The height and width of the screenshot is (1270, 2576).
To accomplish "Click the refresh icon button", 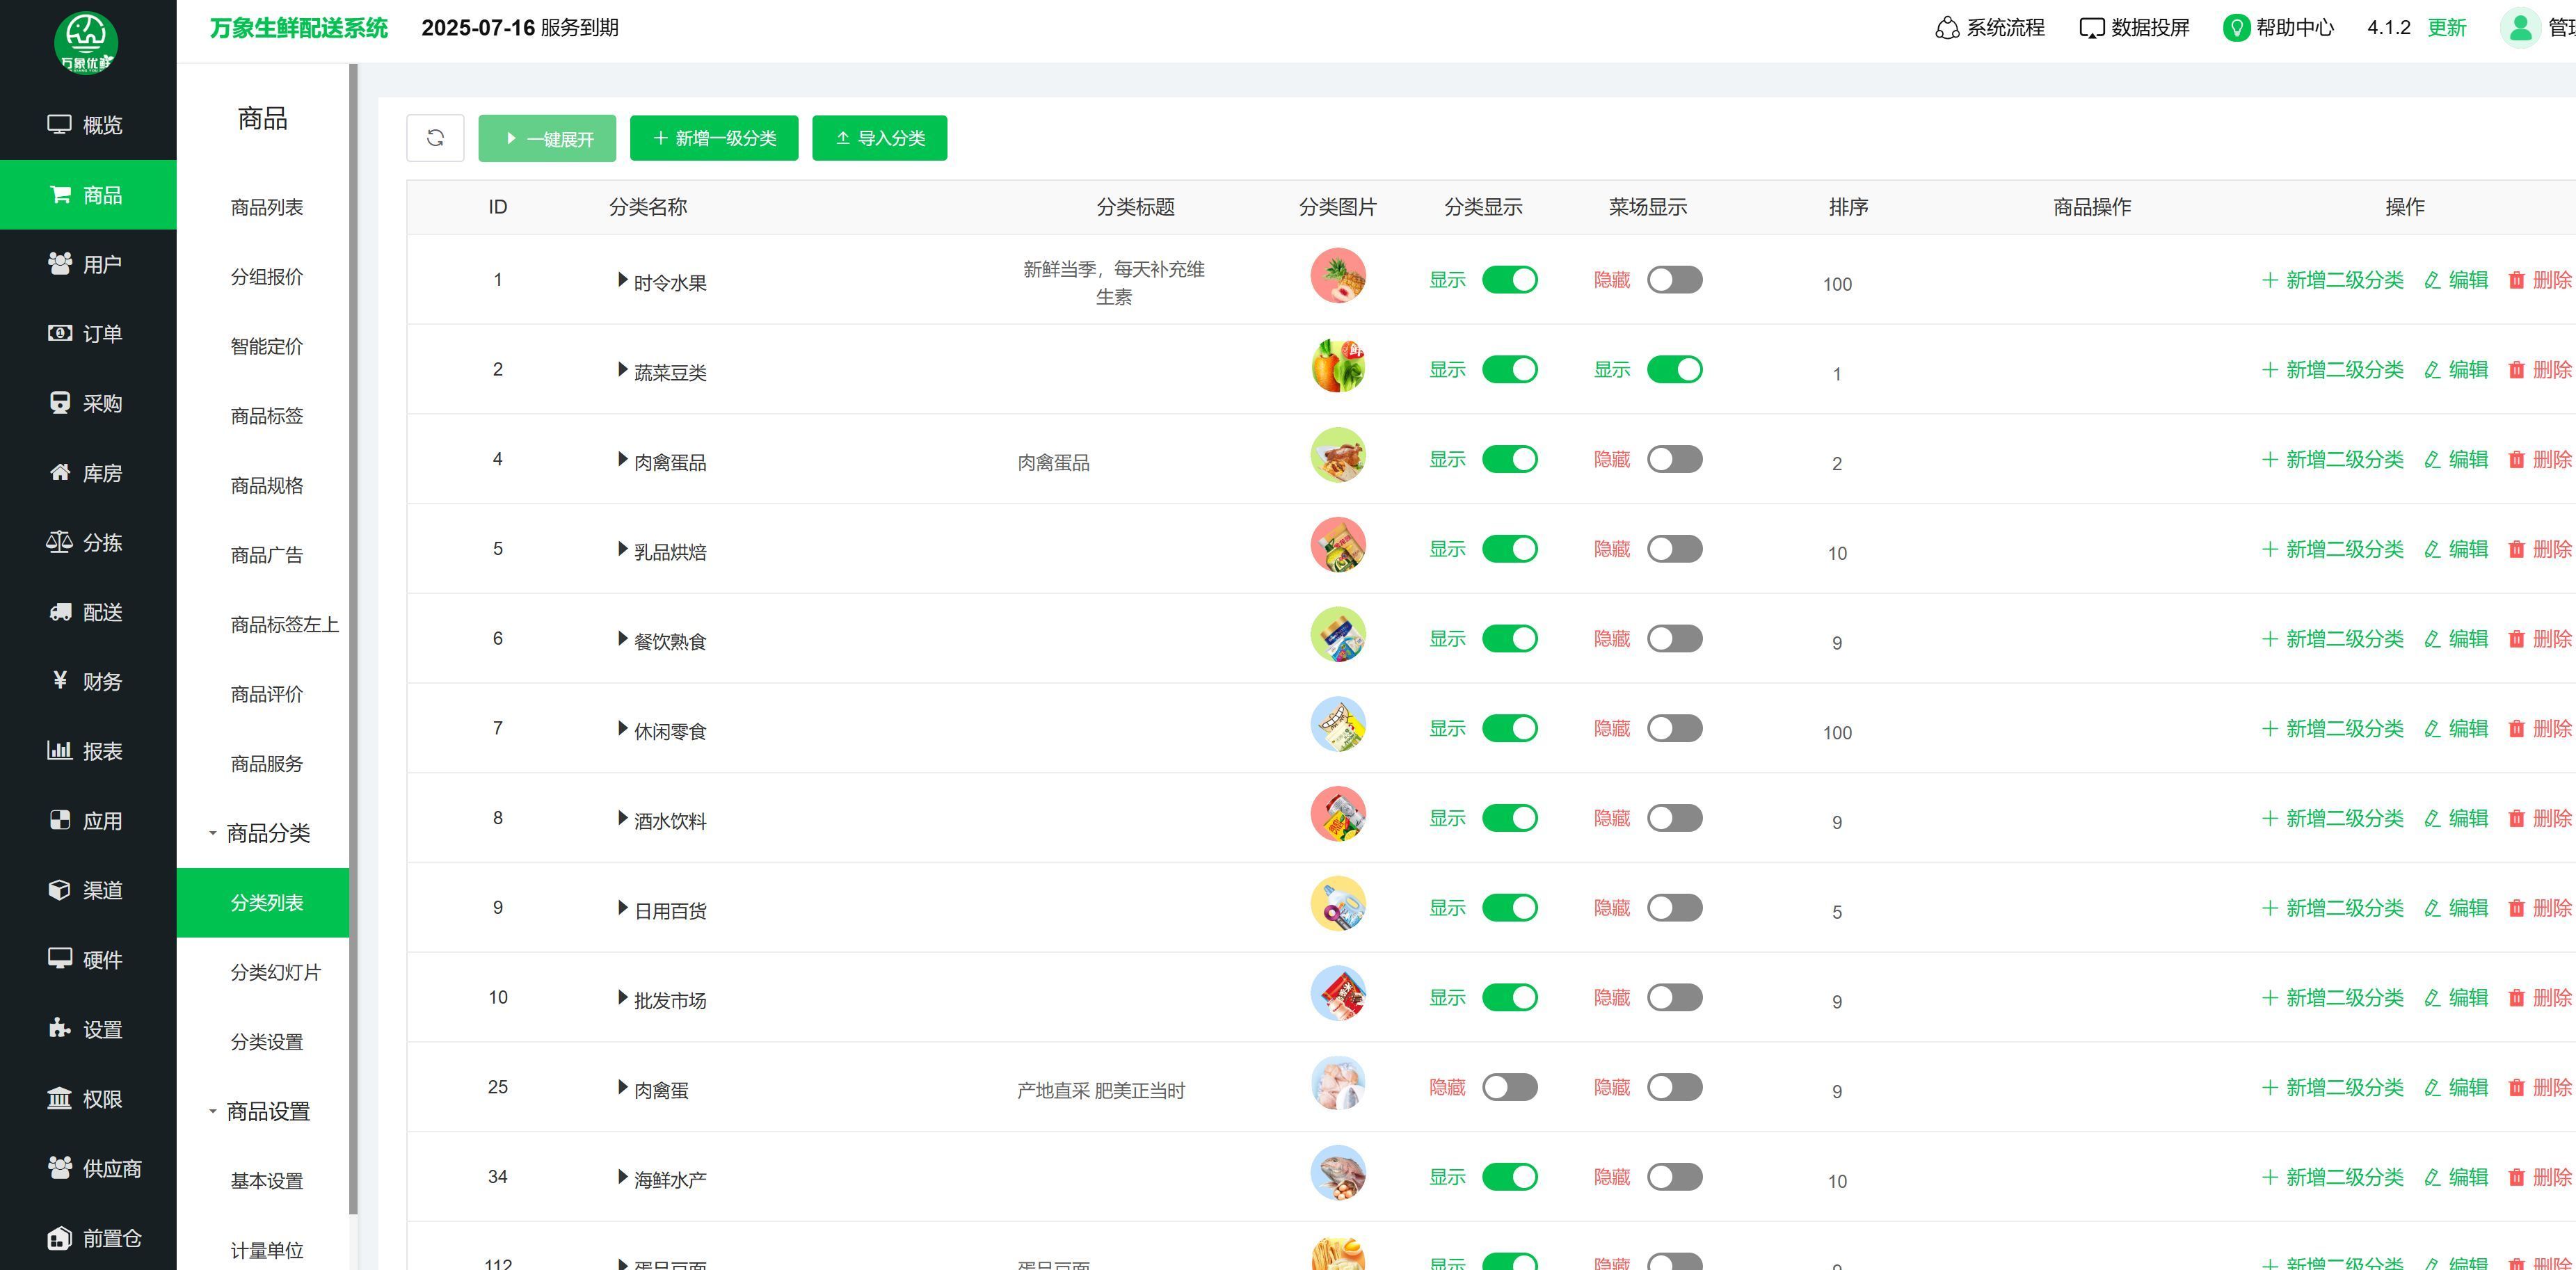I will coord(435,138).
